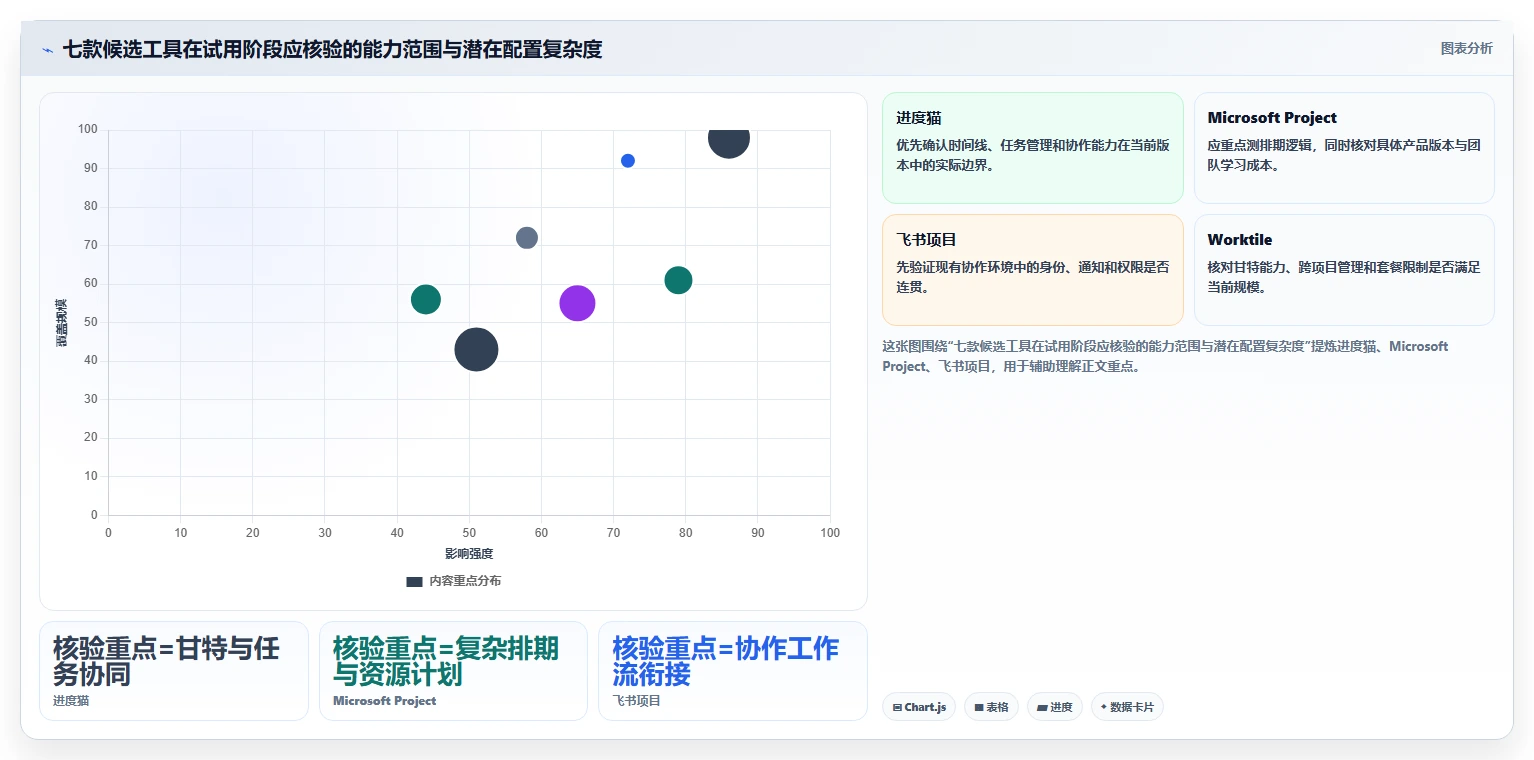
Task: Click the 图表分析 label in header
Action: tap(1466, 48)
